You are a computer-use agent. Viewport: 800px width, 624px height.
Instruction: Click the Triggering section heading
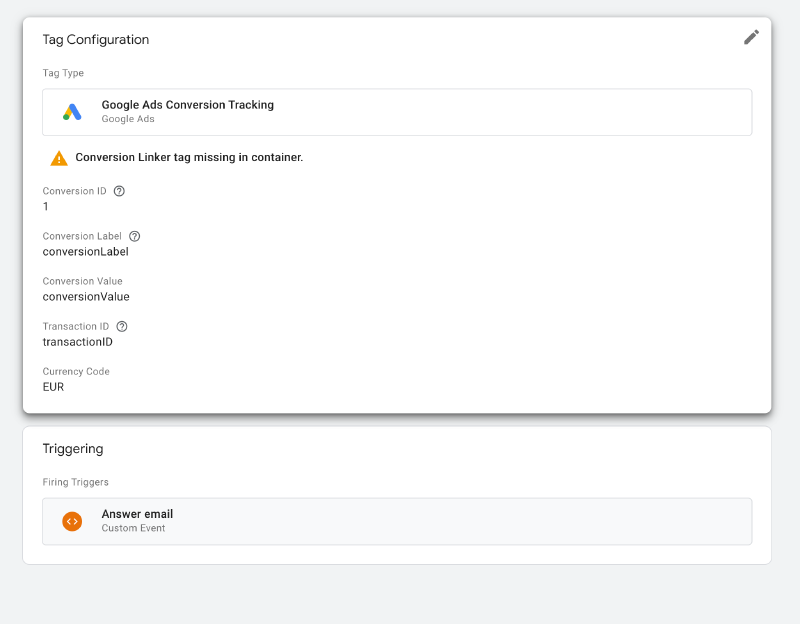pyautogui.click(x=72, y=448)
